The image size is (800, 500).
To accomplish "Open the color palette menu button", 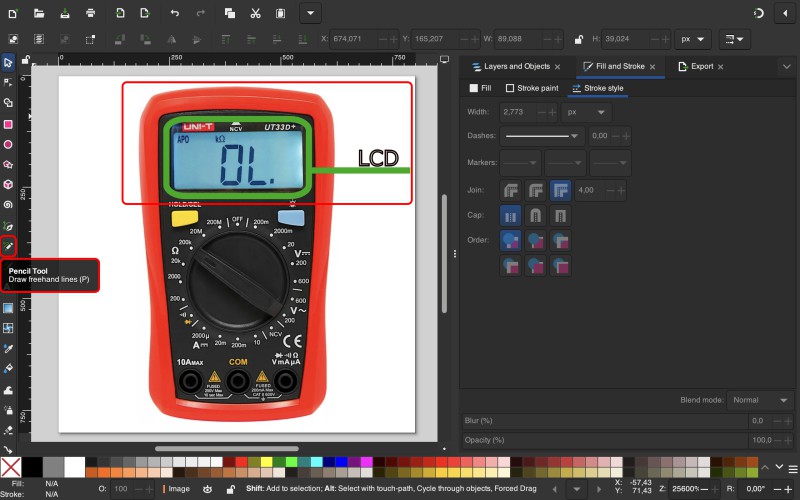I will pyautogui.click(x=792, y=469).
